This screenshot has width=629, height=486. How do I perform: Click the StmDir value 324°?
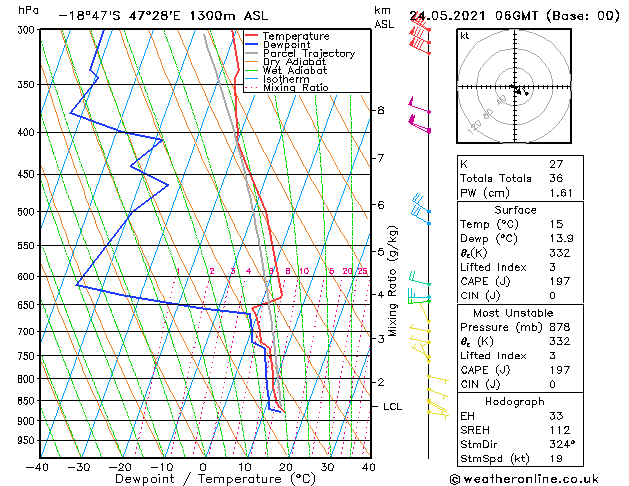(562, 444)
